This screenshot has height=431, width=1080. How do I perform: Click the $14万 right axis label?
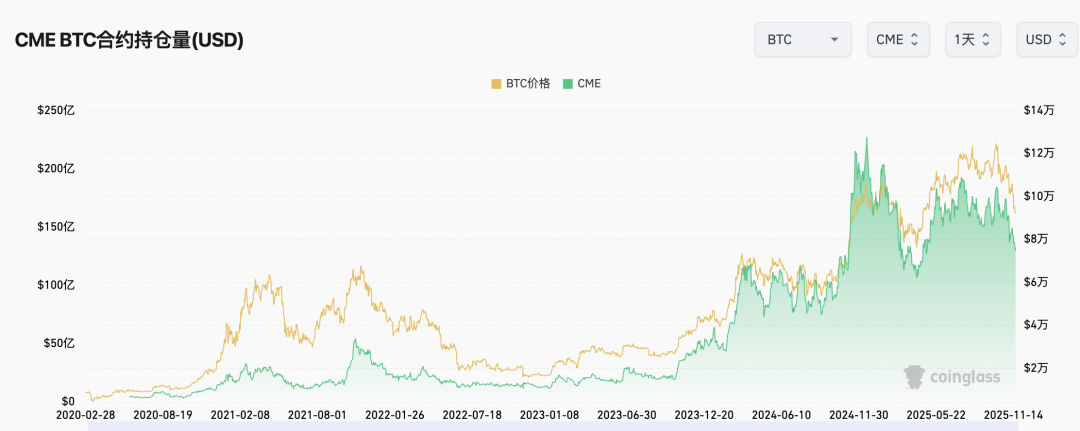pos(1036,111)
